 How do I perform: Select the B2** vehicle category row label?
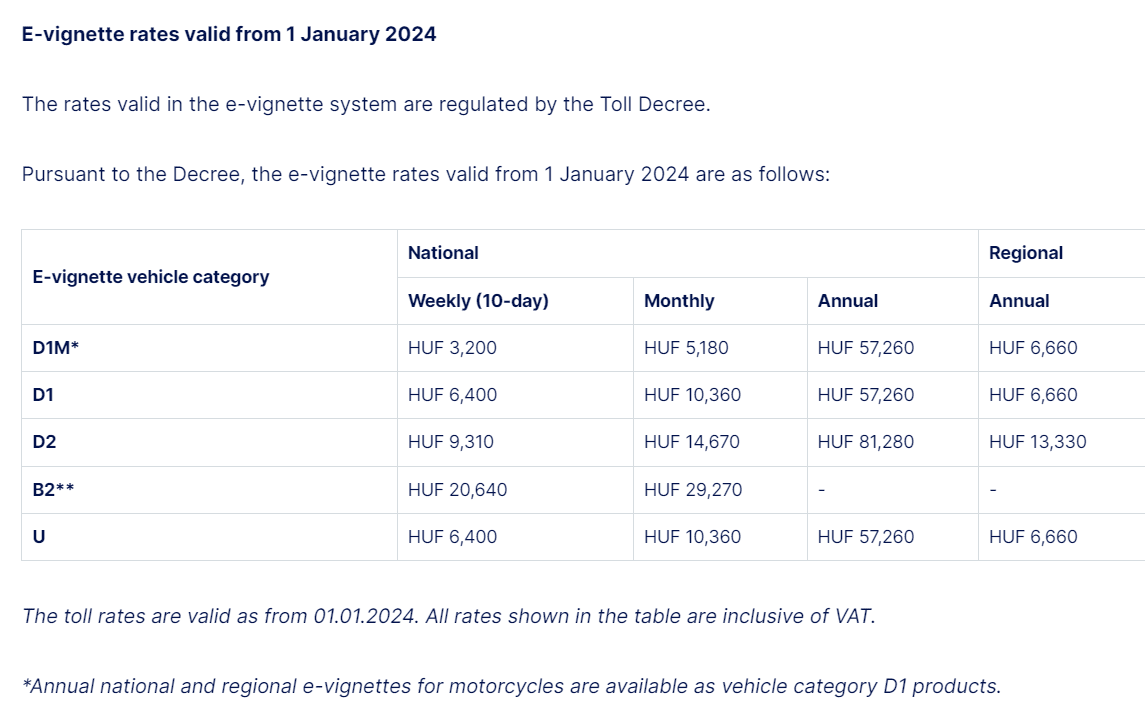[x=53, y=490]
